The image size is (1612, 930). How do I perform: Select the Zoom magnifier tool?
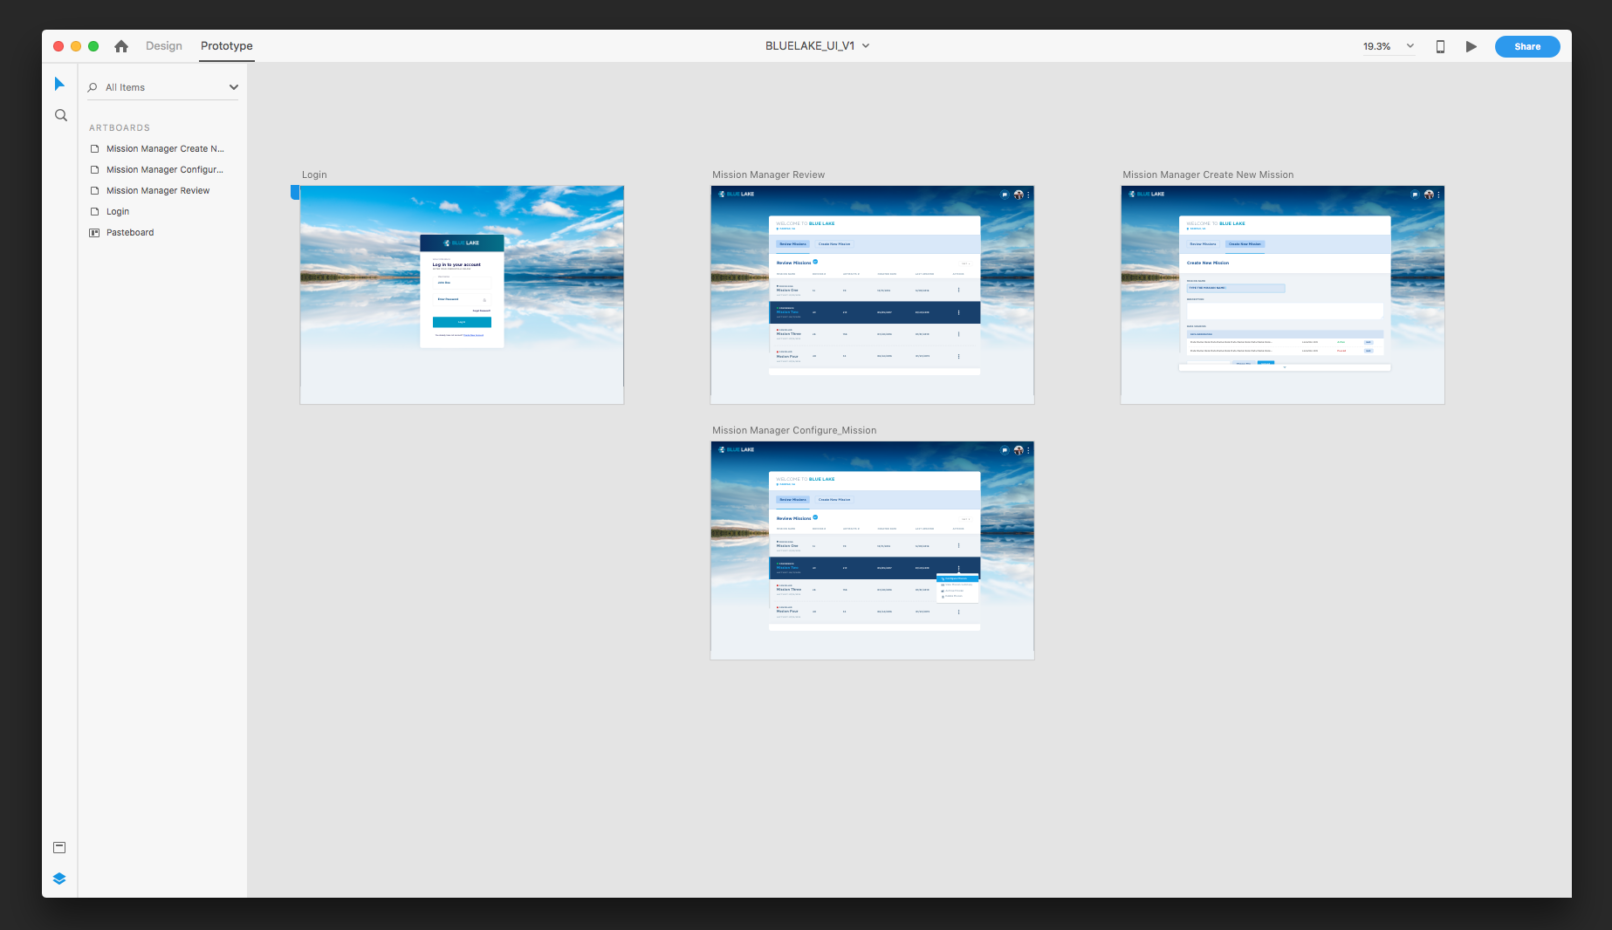click(x=61, y=116)
